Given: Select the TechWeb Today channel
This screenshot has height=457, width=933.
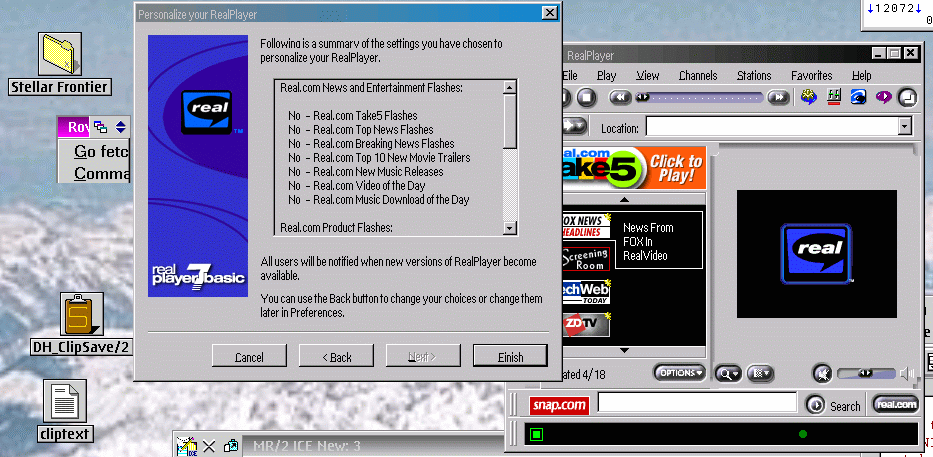Looking at the screenshot, I should [587, 292].
